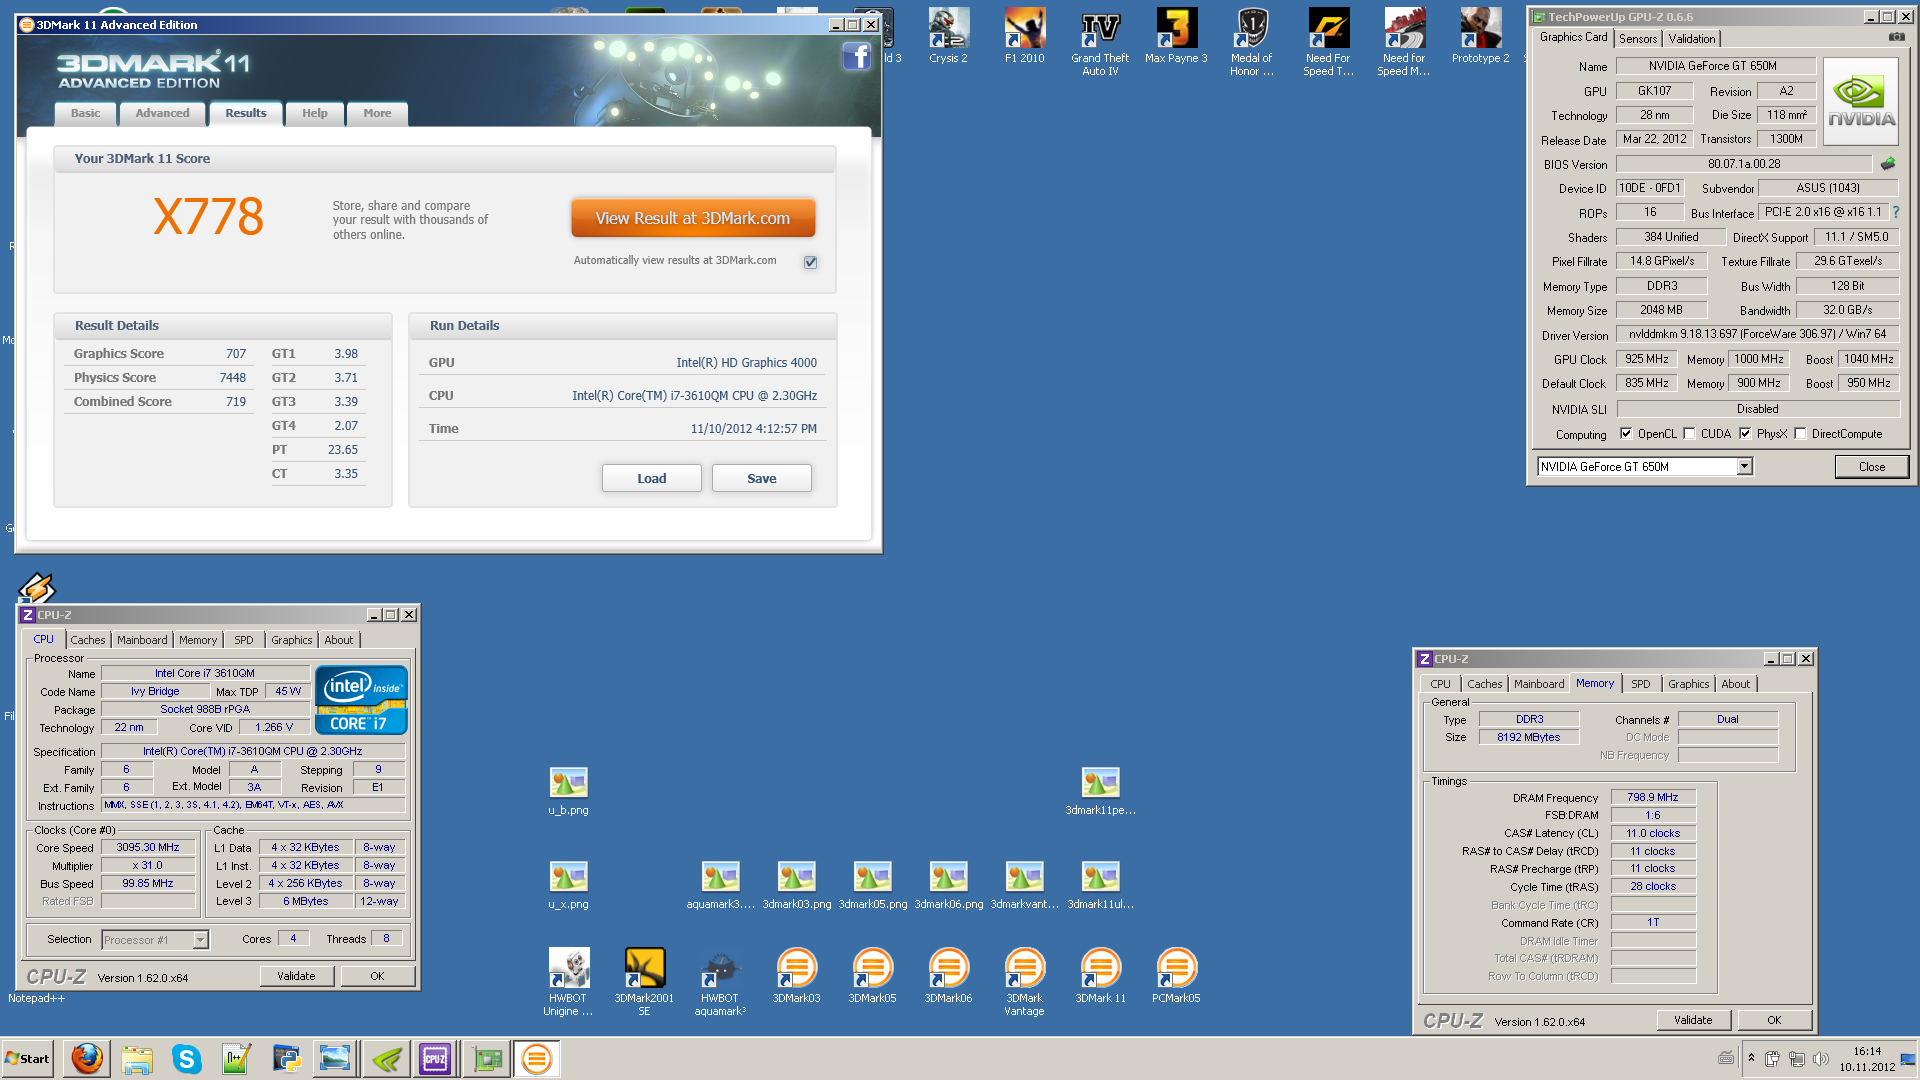
Task: Open More tab in 3DMark 11
Action: click(377, 113)
